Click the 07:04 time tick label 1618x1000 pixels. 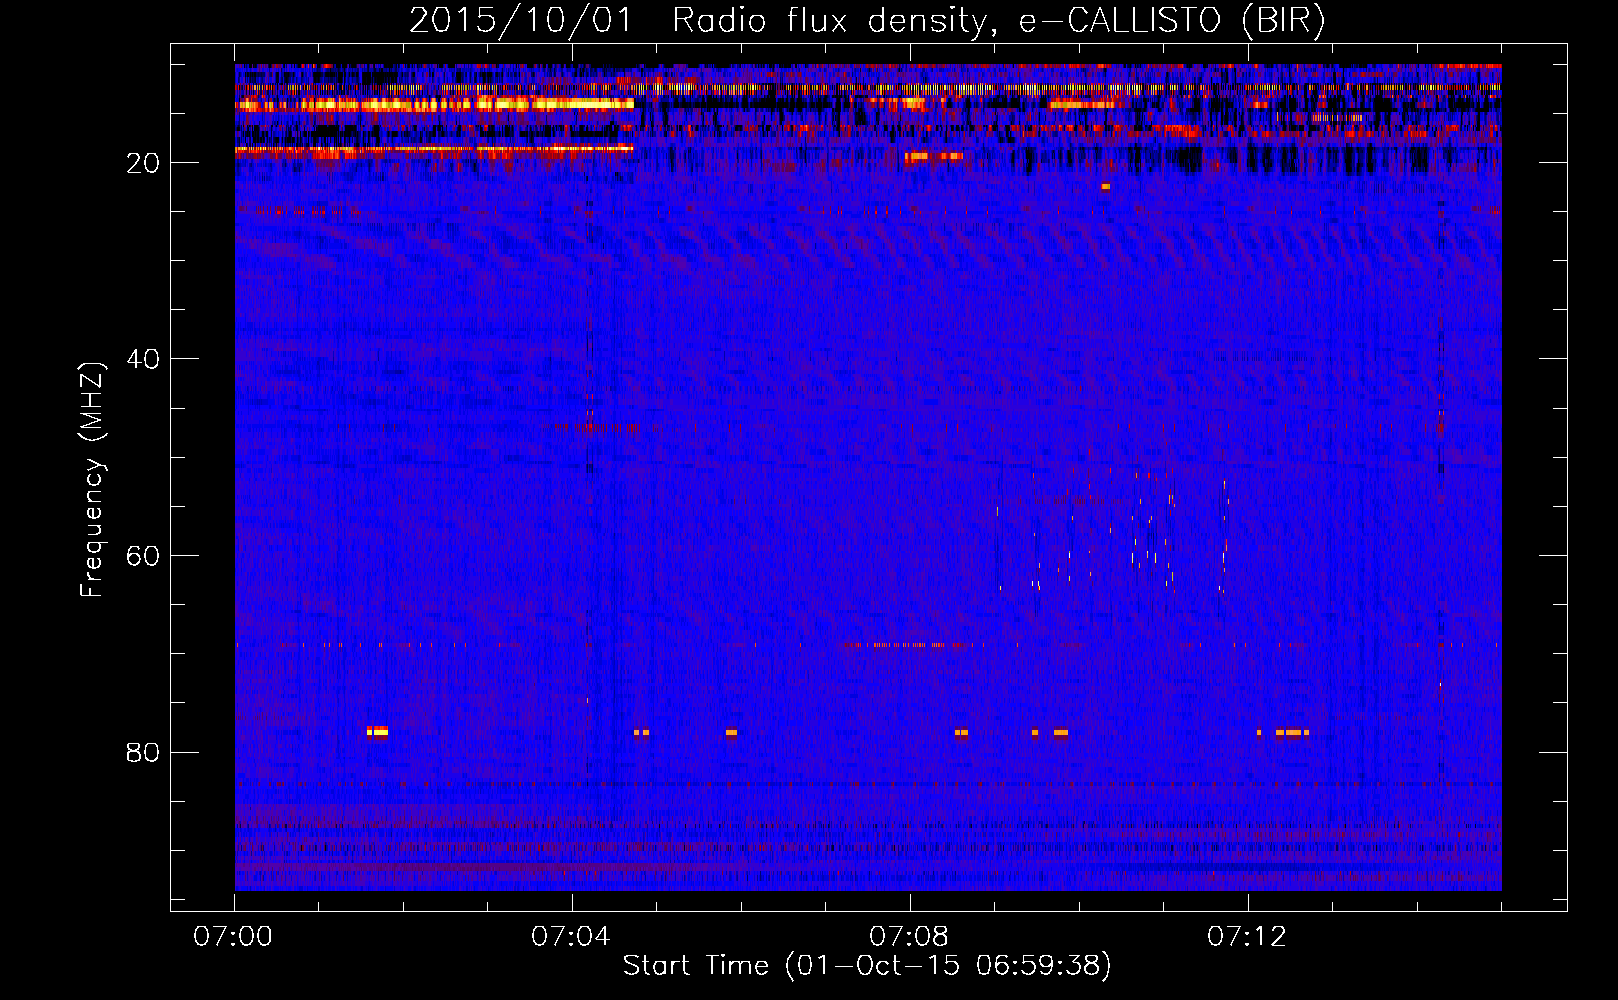[x=571, y=937]
